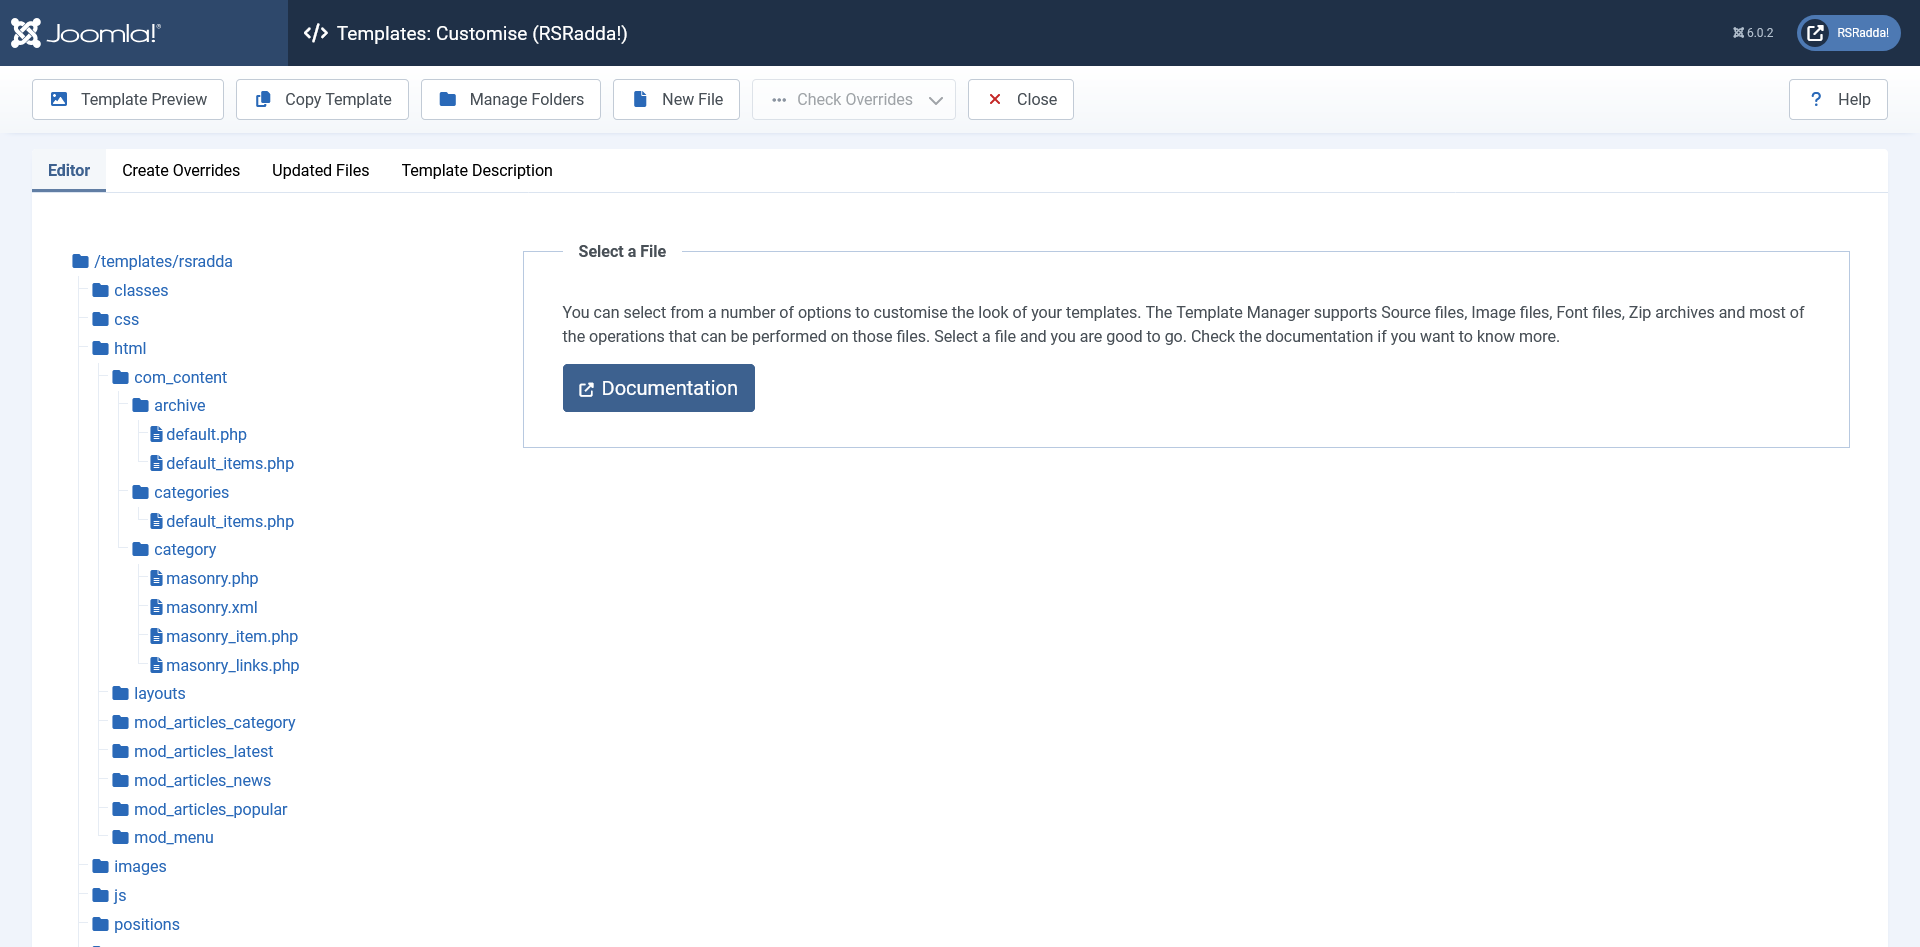Viewport: 1920px width, 947px height.
Task: Expand the layouts folder
Action: click(159, 693)
